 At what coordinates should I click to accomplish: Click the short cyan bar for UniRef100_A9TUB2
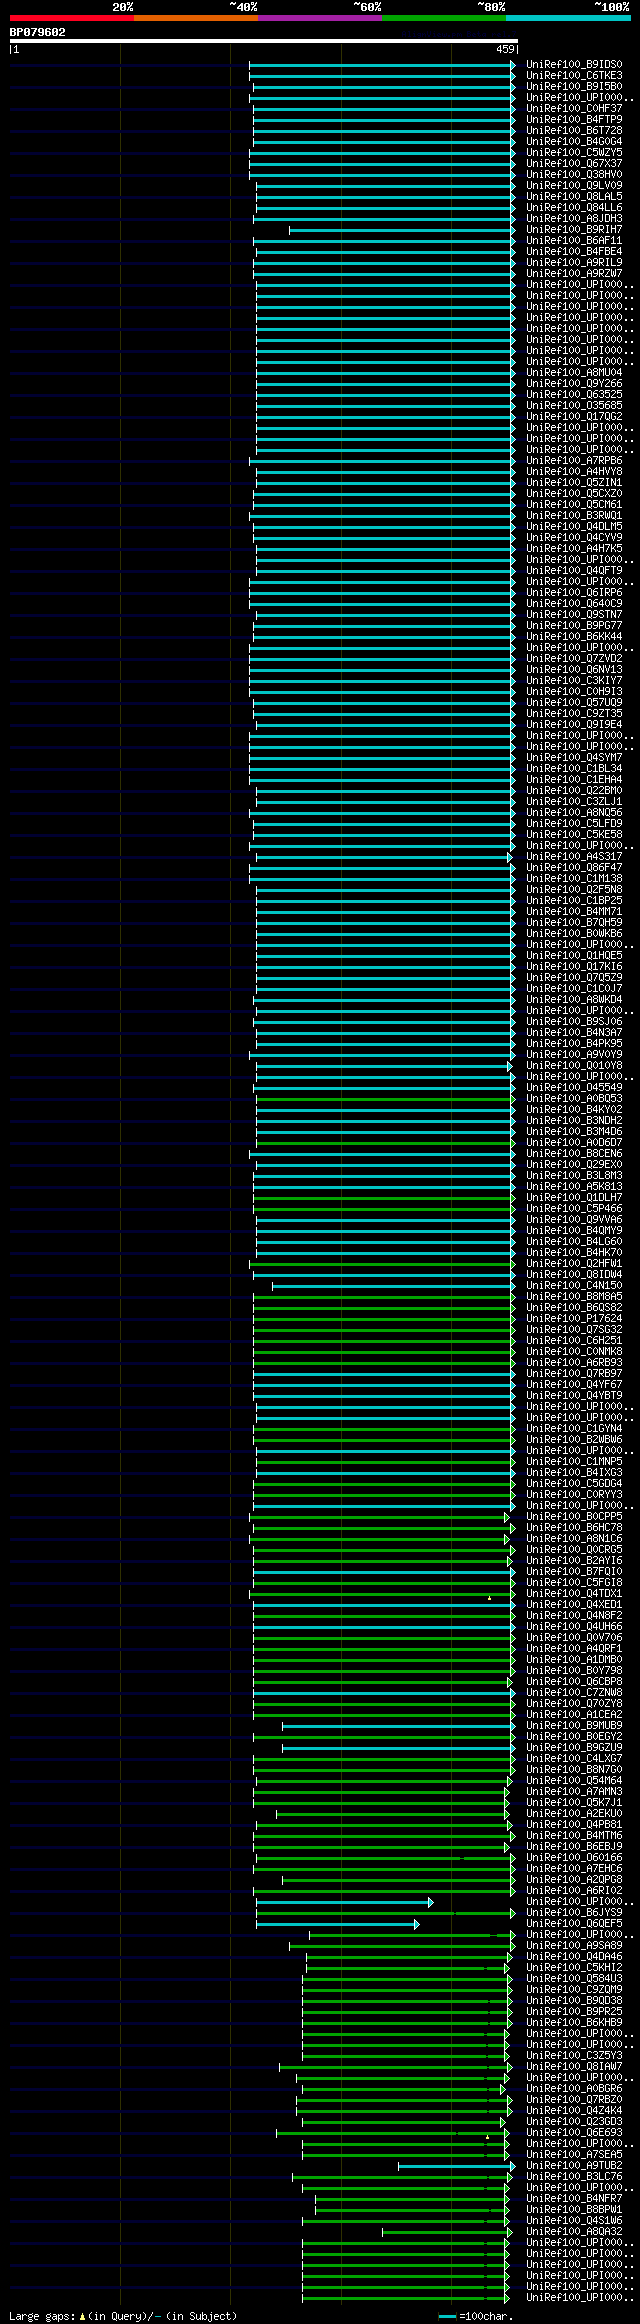point(457,2166)
